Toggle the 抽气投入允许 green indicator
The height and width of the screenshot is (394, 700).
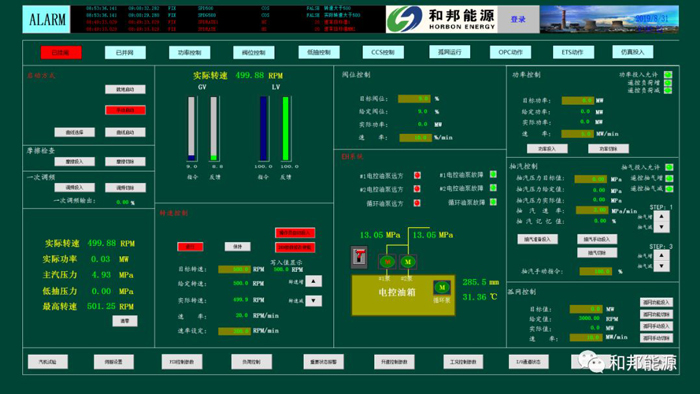(669, 167)
